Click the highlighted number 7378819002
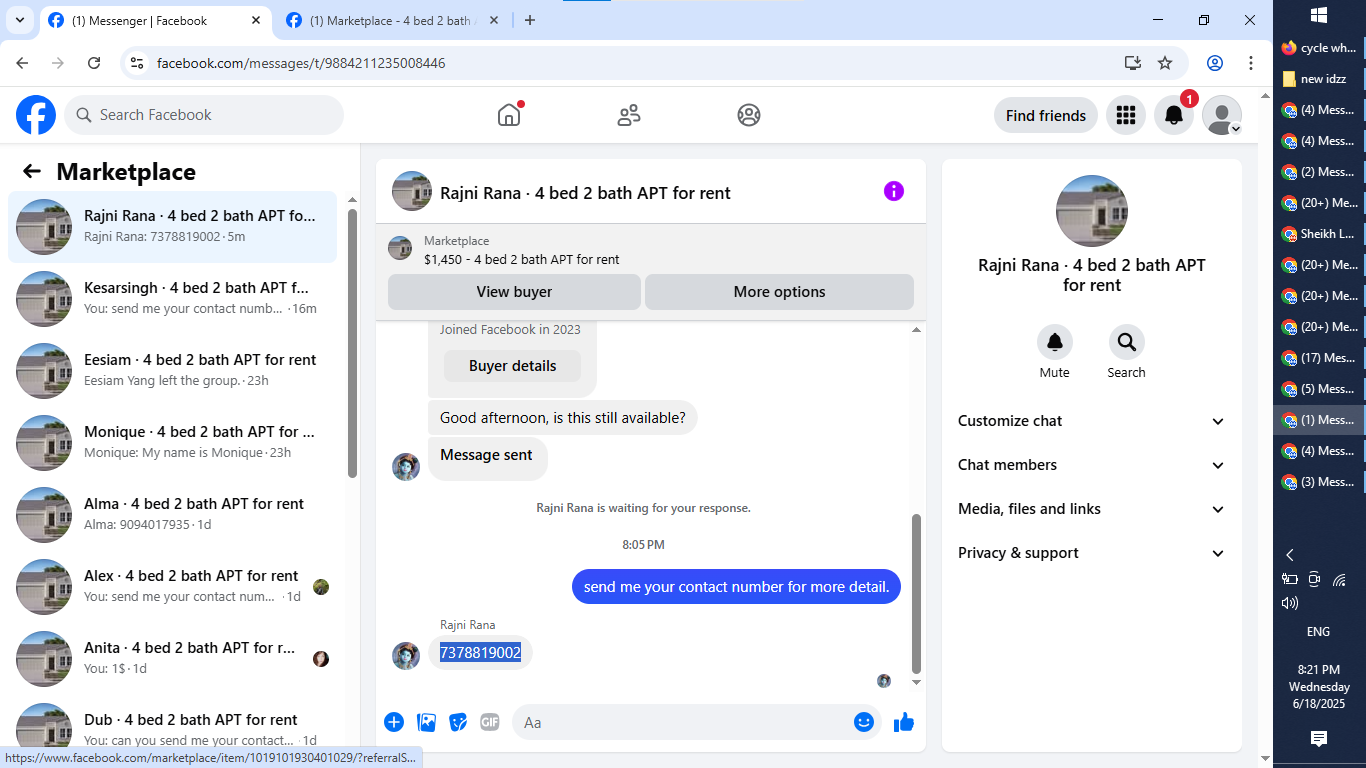 (481, 653)
